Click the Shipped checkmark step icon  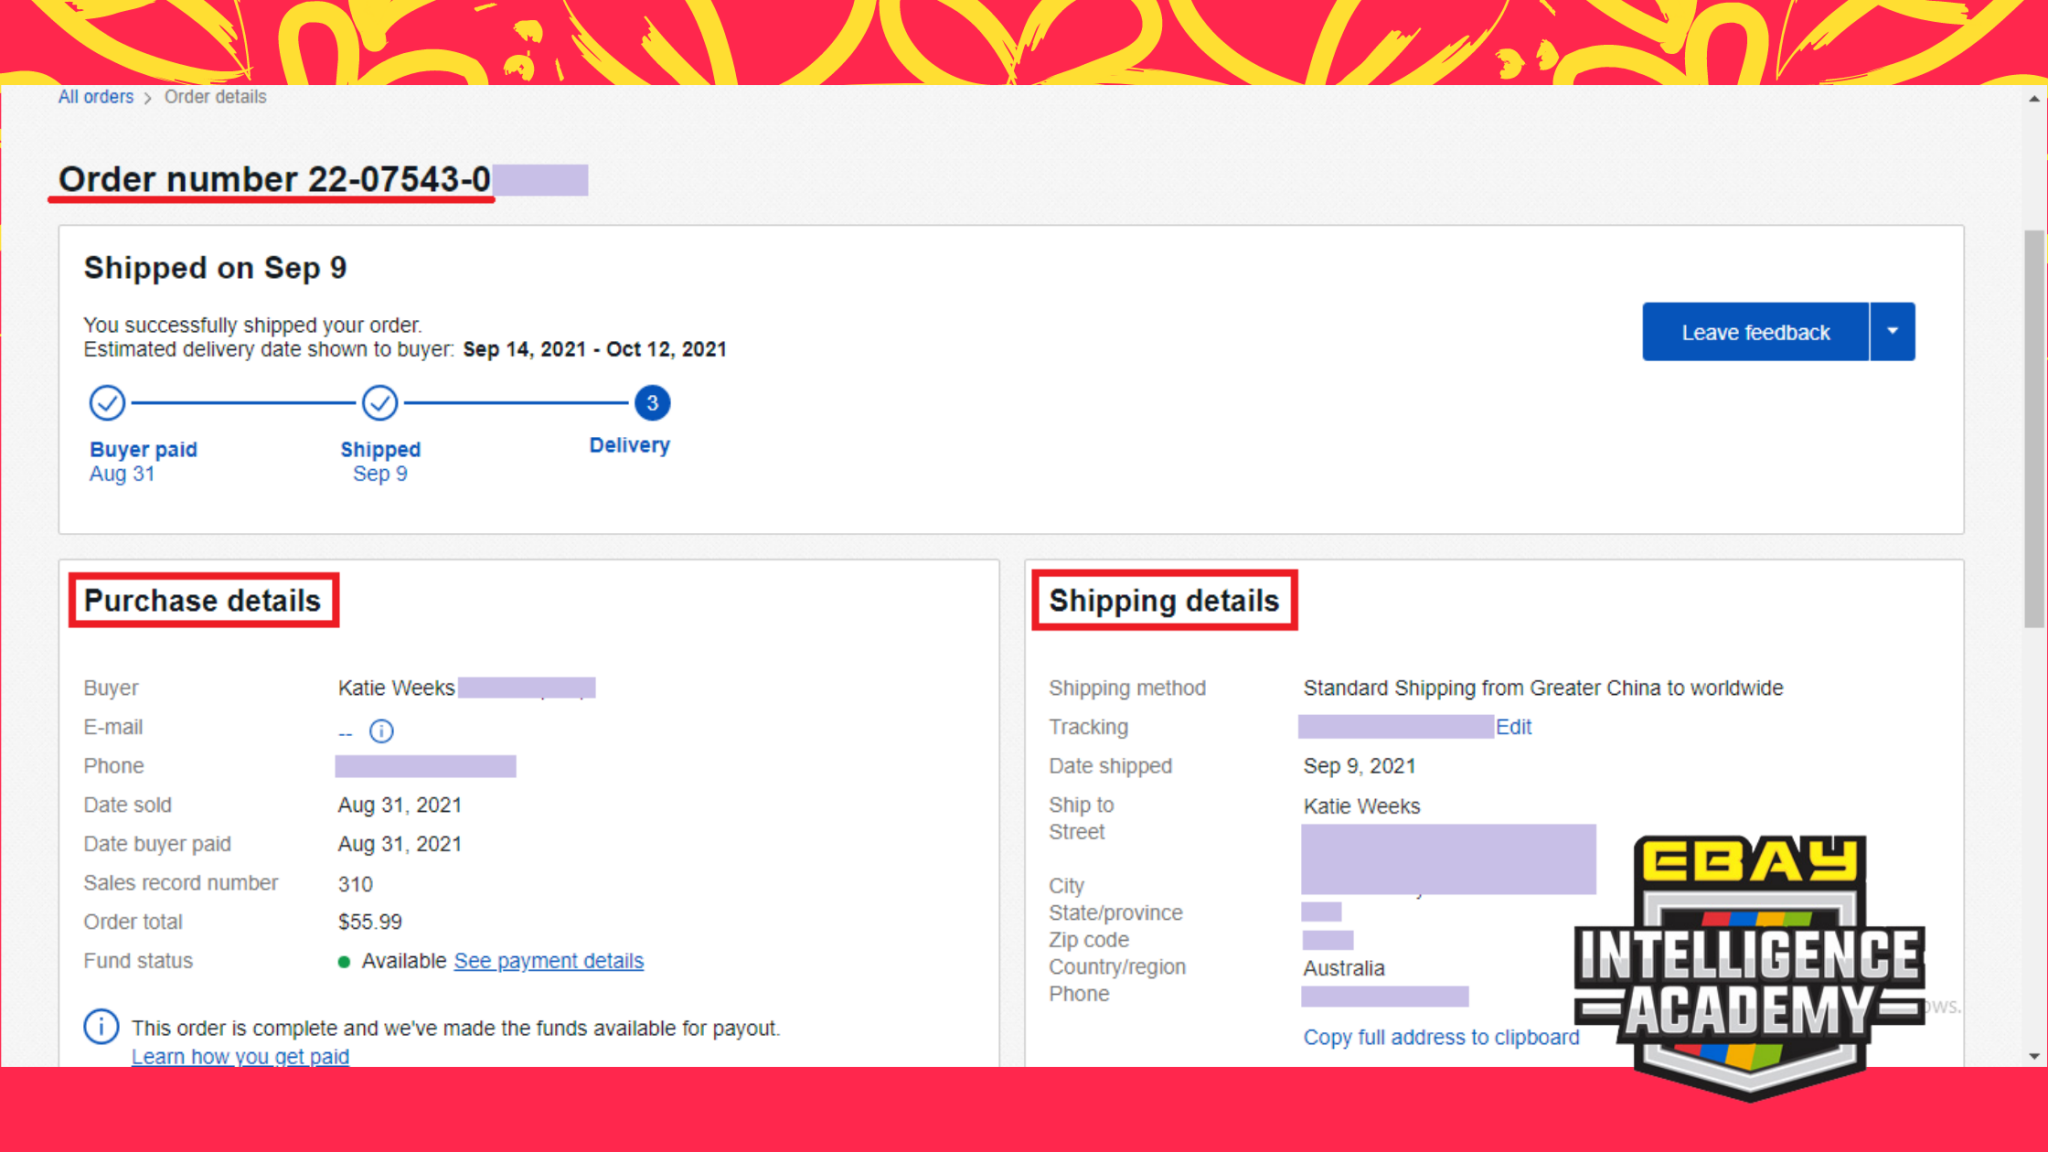click(380, 403)
